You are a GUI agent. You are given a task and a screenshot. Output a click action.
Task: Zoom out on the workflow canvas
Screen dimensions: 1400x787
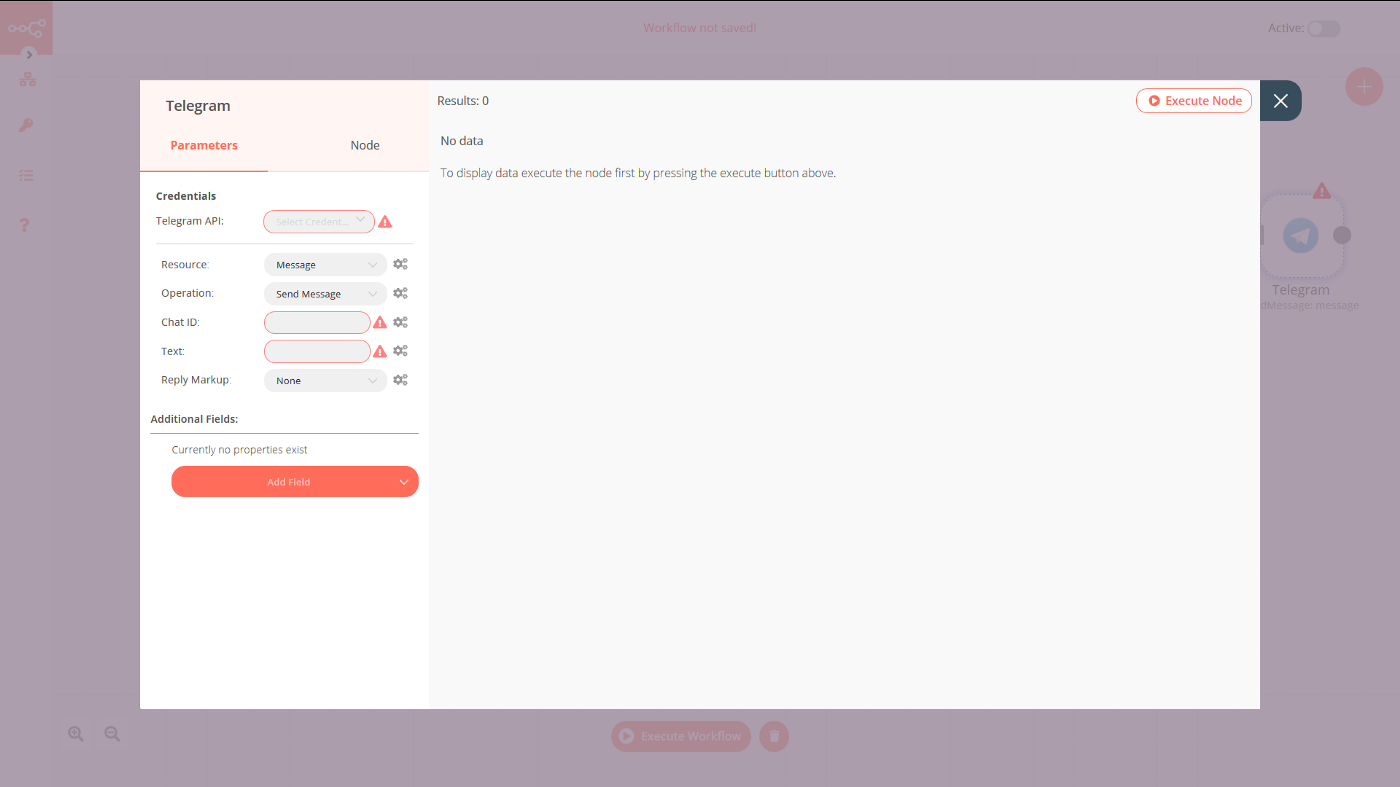(112, 734)
